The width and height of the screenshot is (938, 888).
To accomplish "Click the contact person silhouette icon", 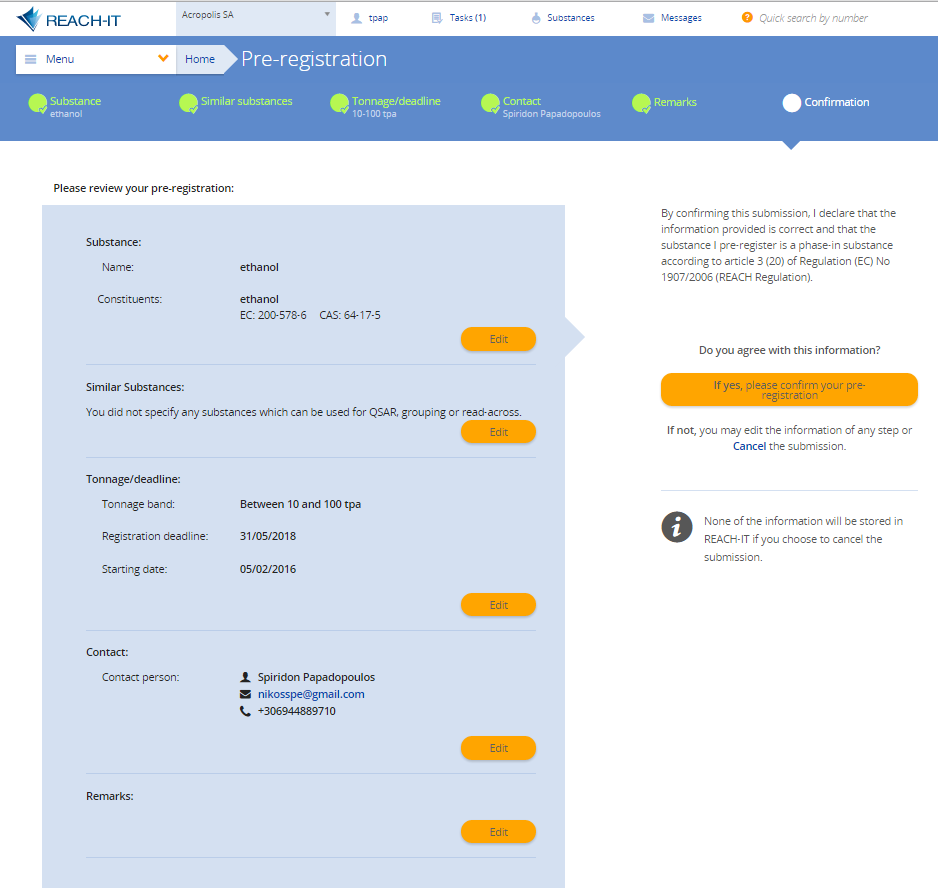I will (x=245, y=677).
